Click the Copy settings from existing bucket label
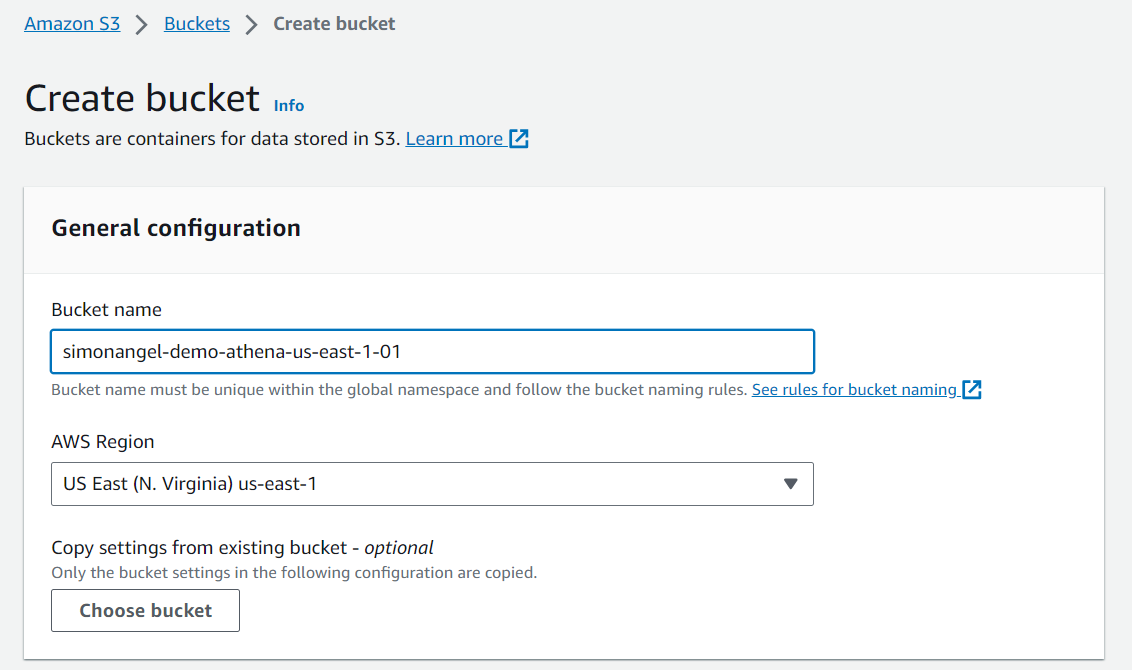Screen dimensions: 1132x670 click(x=243, y=548)
